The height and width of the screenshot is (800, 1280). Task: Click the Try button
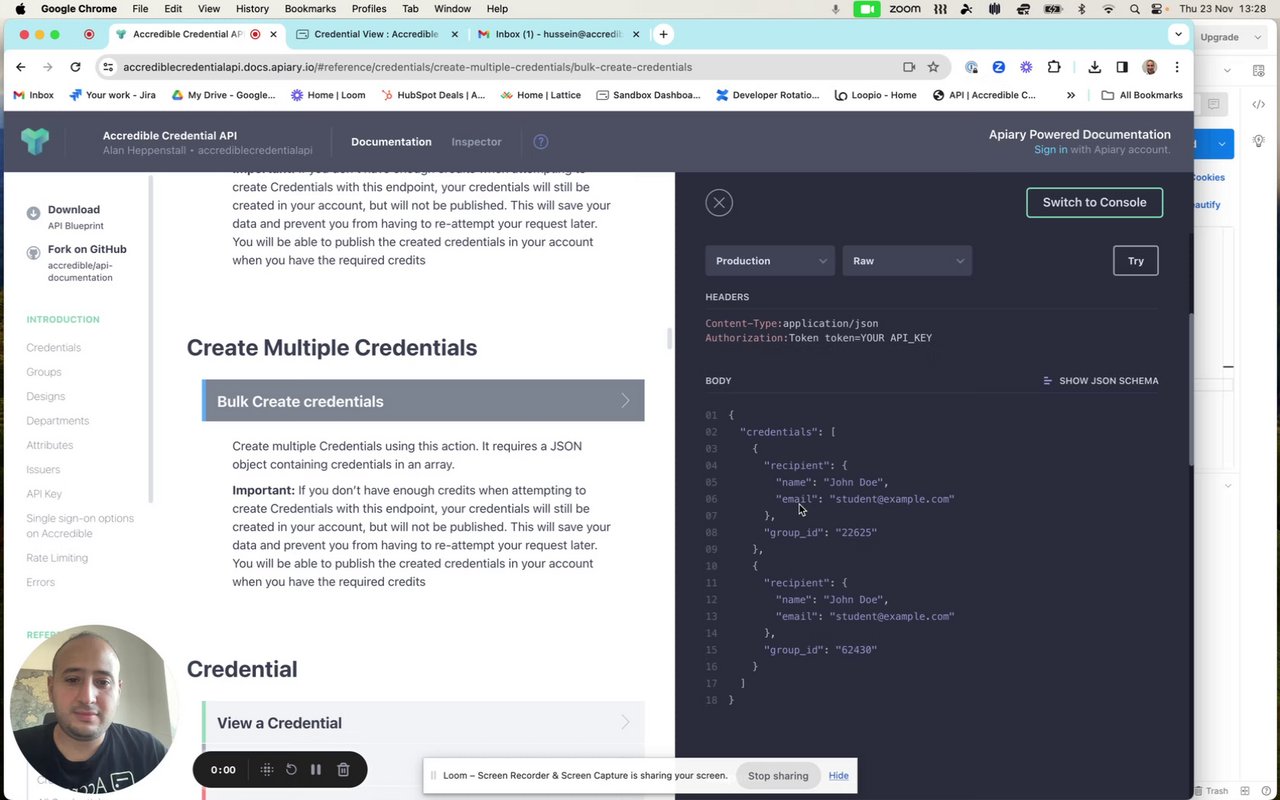coord(1136,261)
